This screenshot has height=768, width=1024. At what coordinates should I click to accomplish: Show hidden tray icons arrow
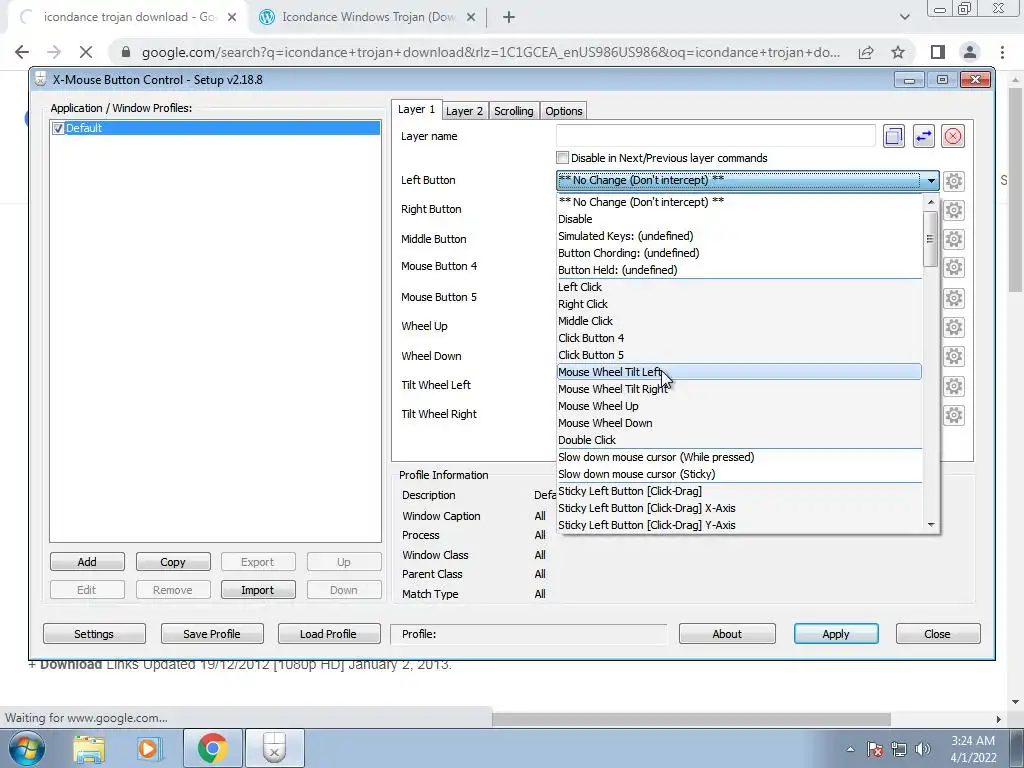point(850,749)
